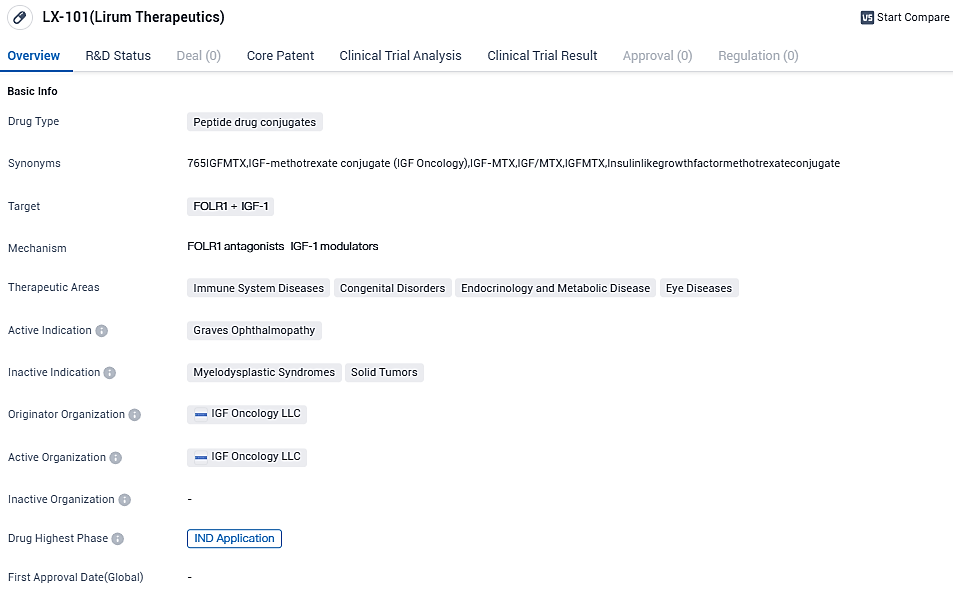The height and width of the screenshot is (589, 953).
Task: Open the Clinical Trial Analysis tab
Action: pos(400,56)
